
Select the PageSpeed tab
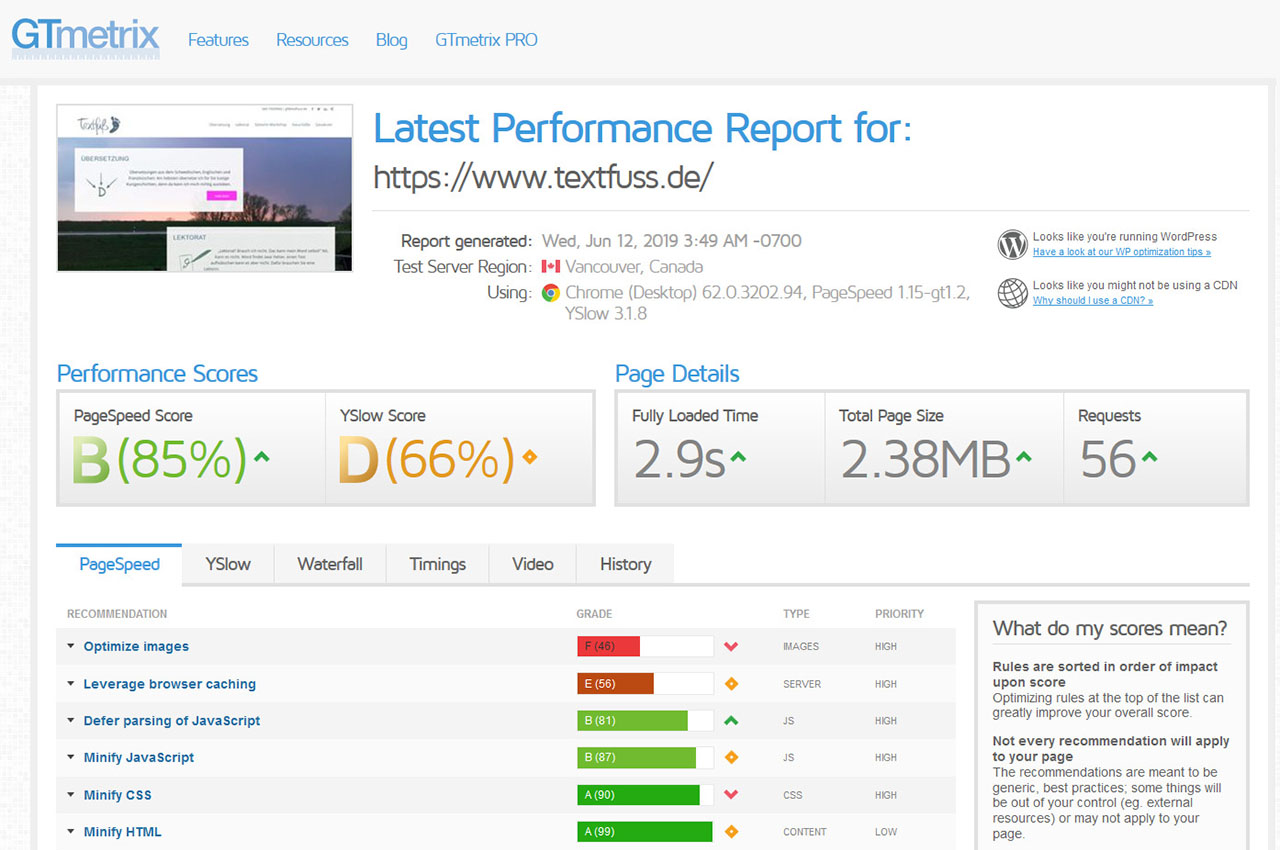tap(119, 564)
